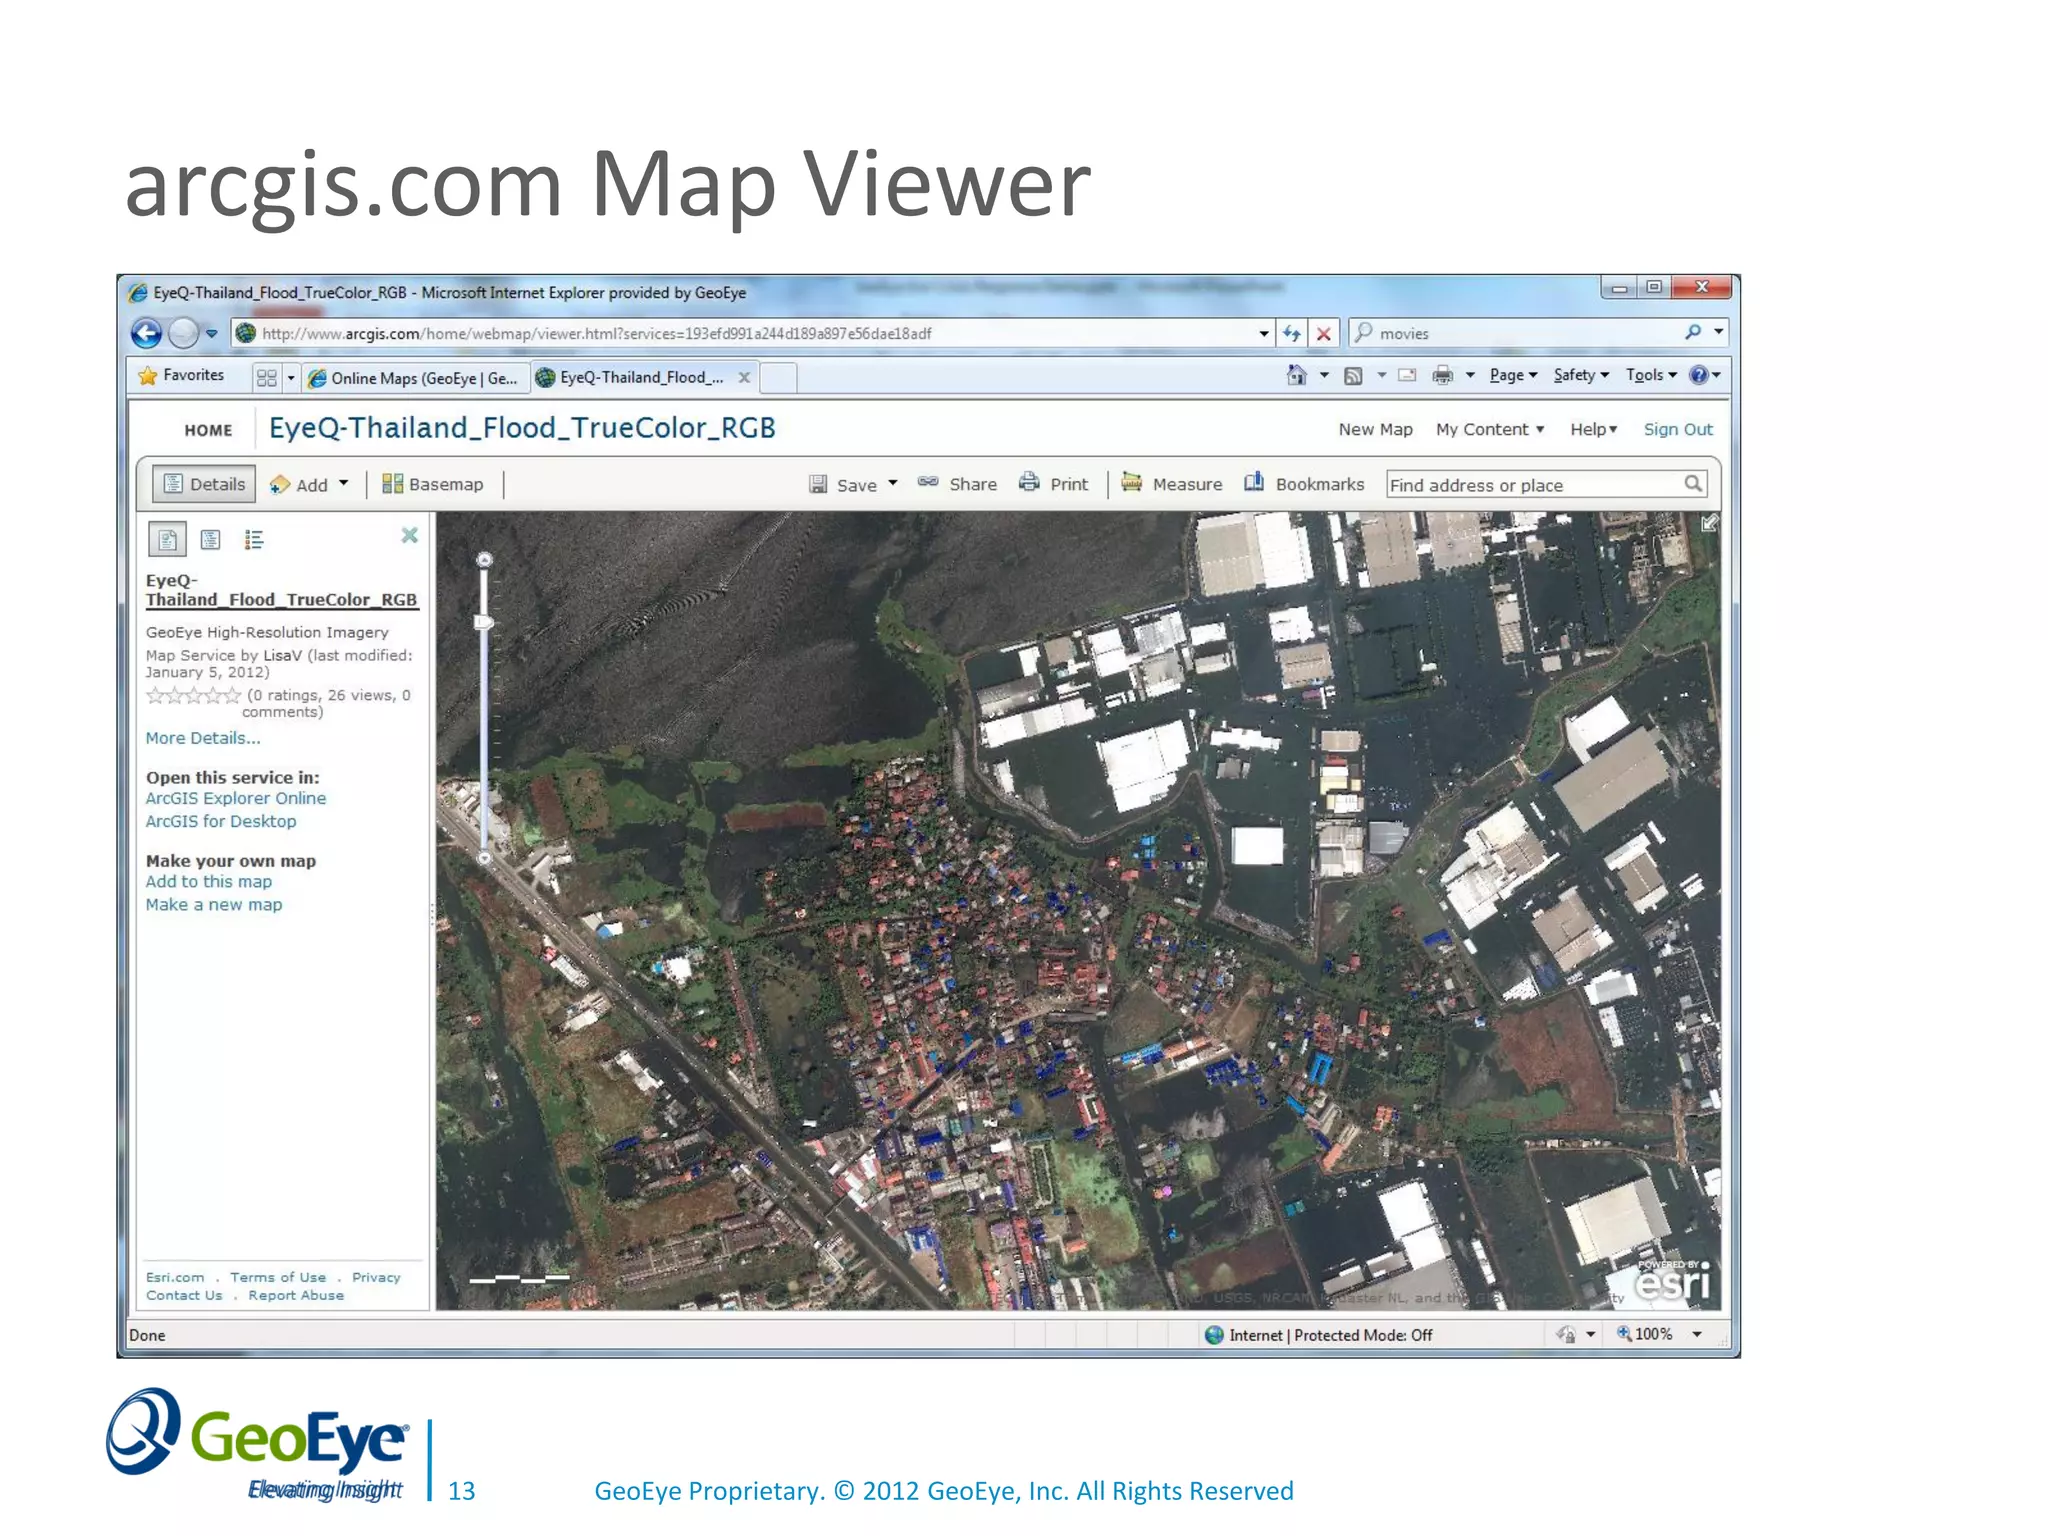Expand the arcgis Help menu
Image resolution: width=2048 pixels, height=1536 pixels.
[1593, 429]
